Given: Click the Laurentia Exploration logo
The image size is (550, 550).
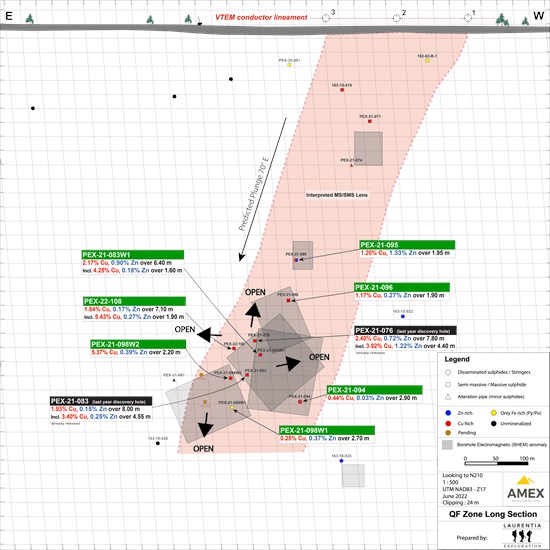Looking at the screenshot, I should [x=522, y=536].
